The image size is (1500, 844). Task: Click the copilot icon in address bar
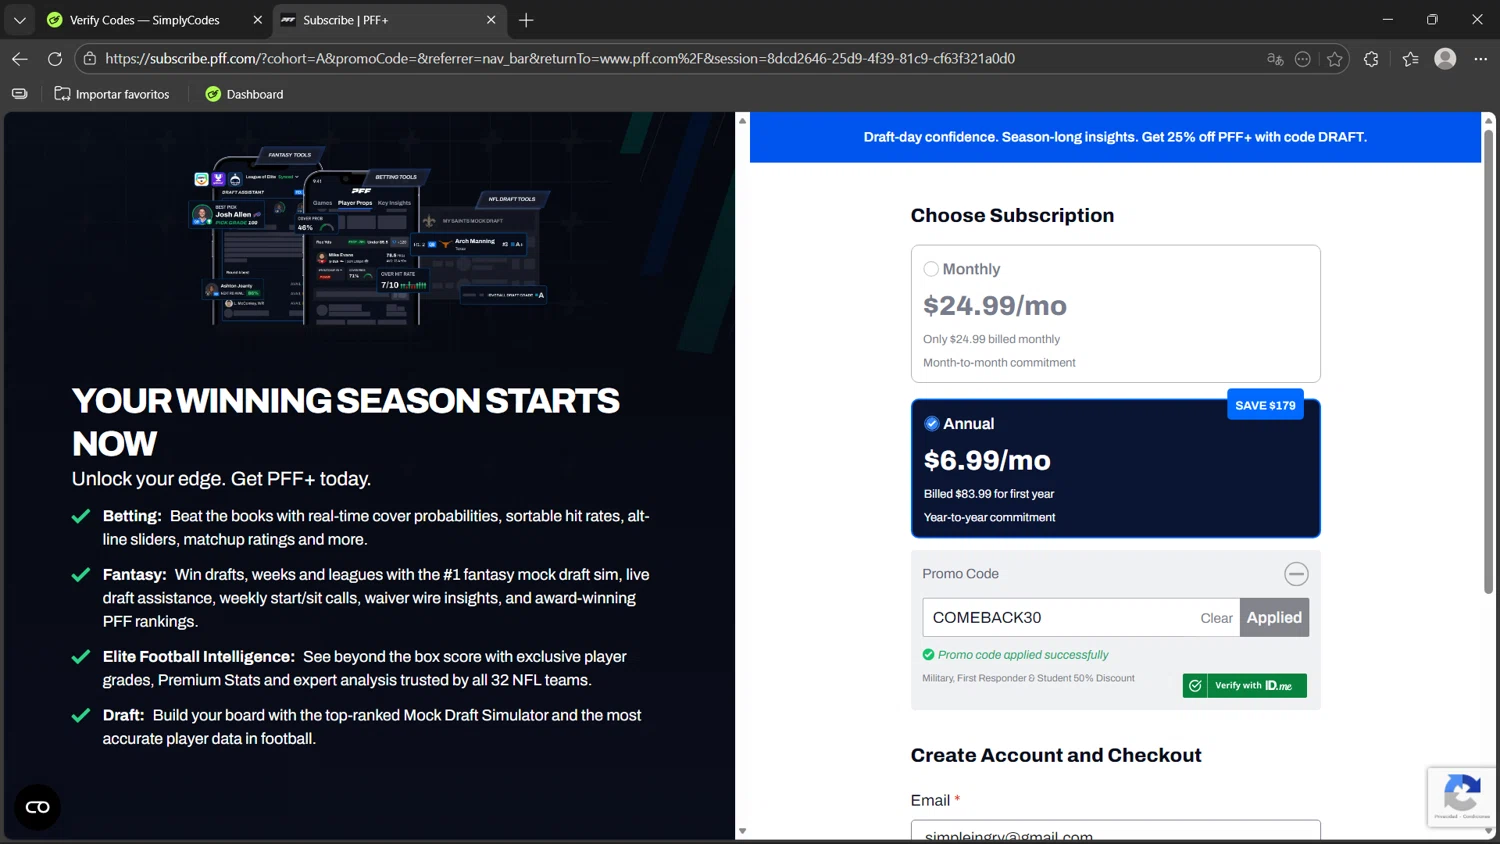[x=1303, y=59]
